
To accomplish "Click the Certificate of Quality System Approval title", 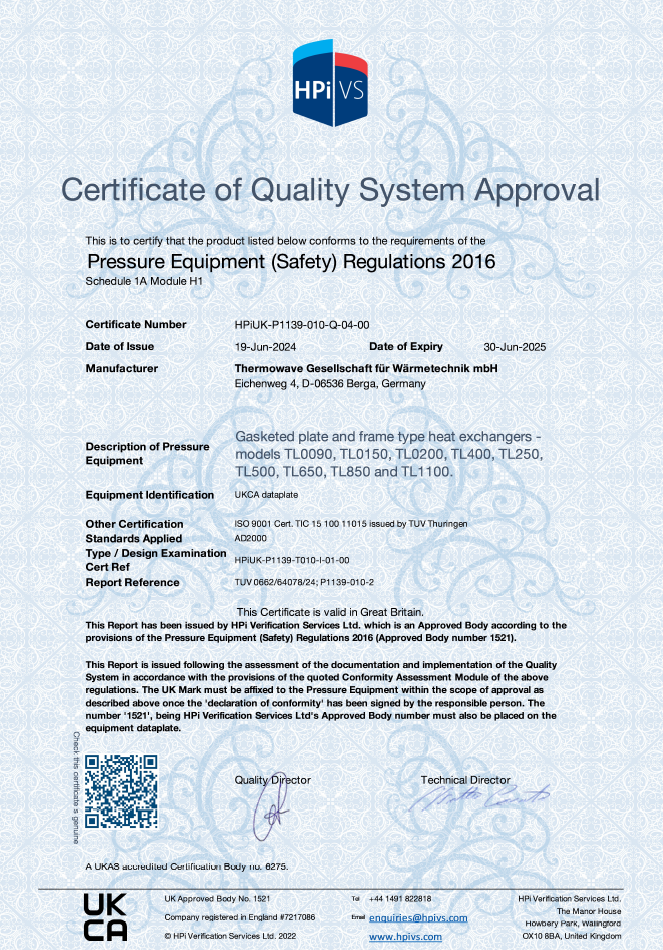I will coord(331,189).
